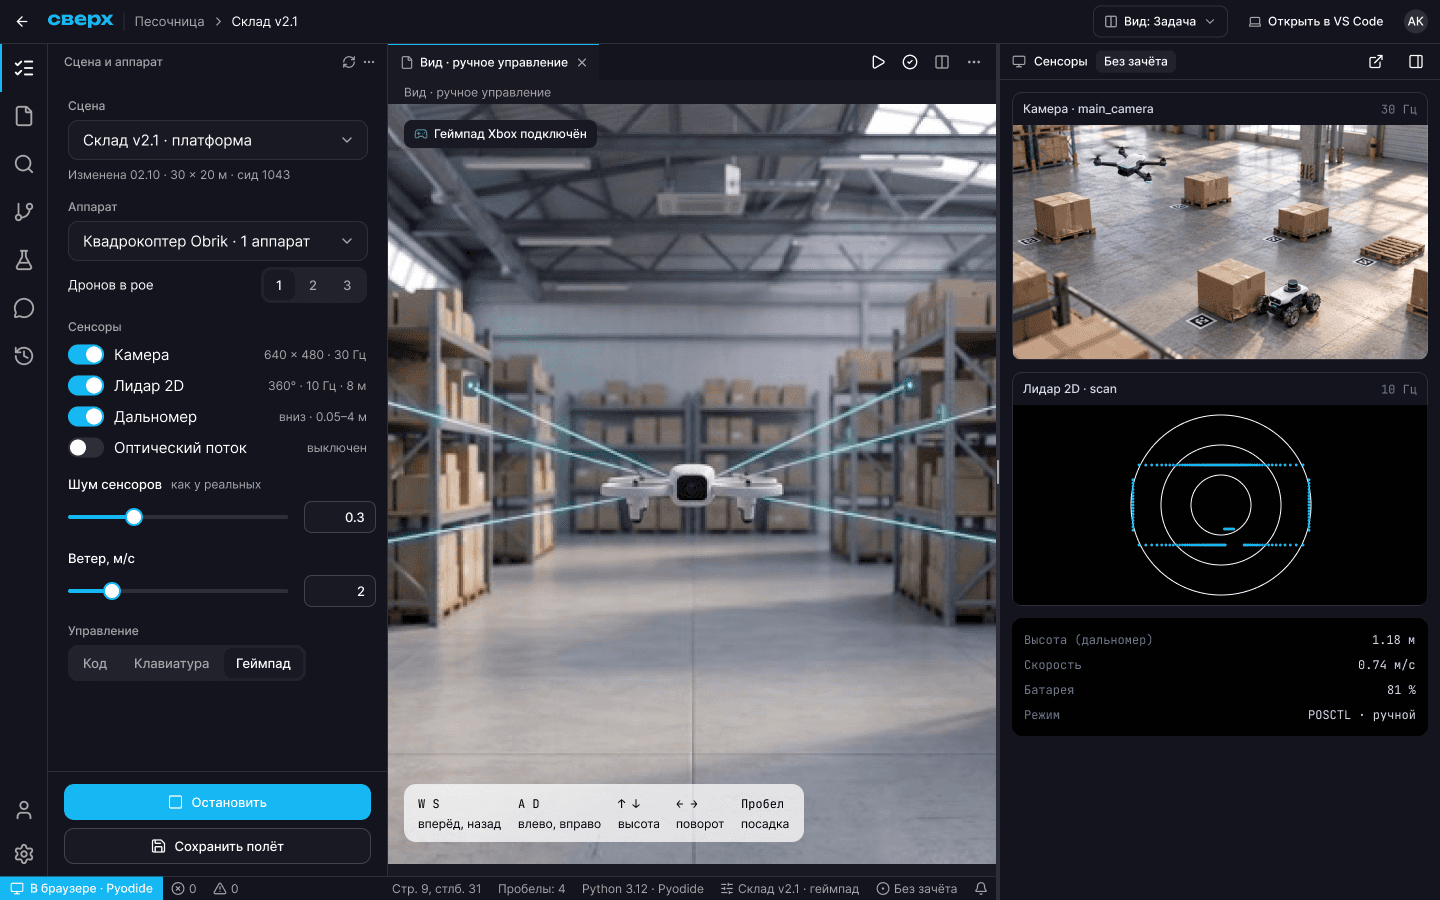Set drones in swarm to 3

[x=347, y=285]
